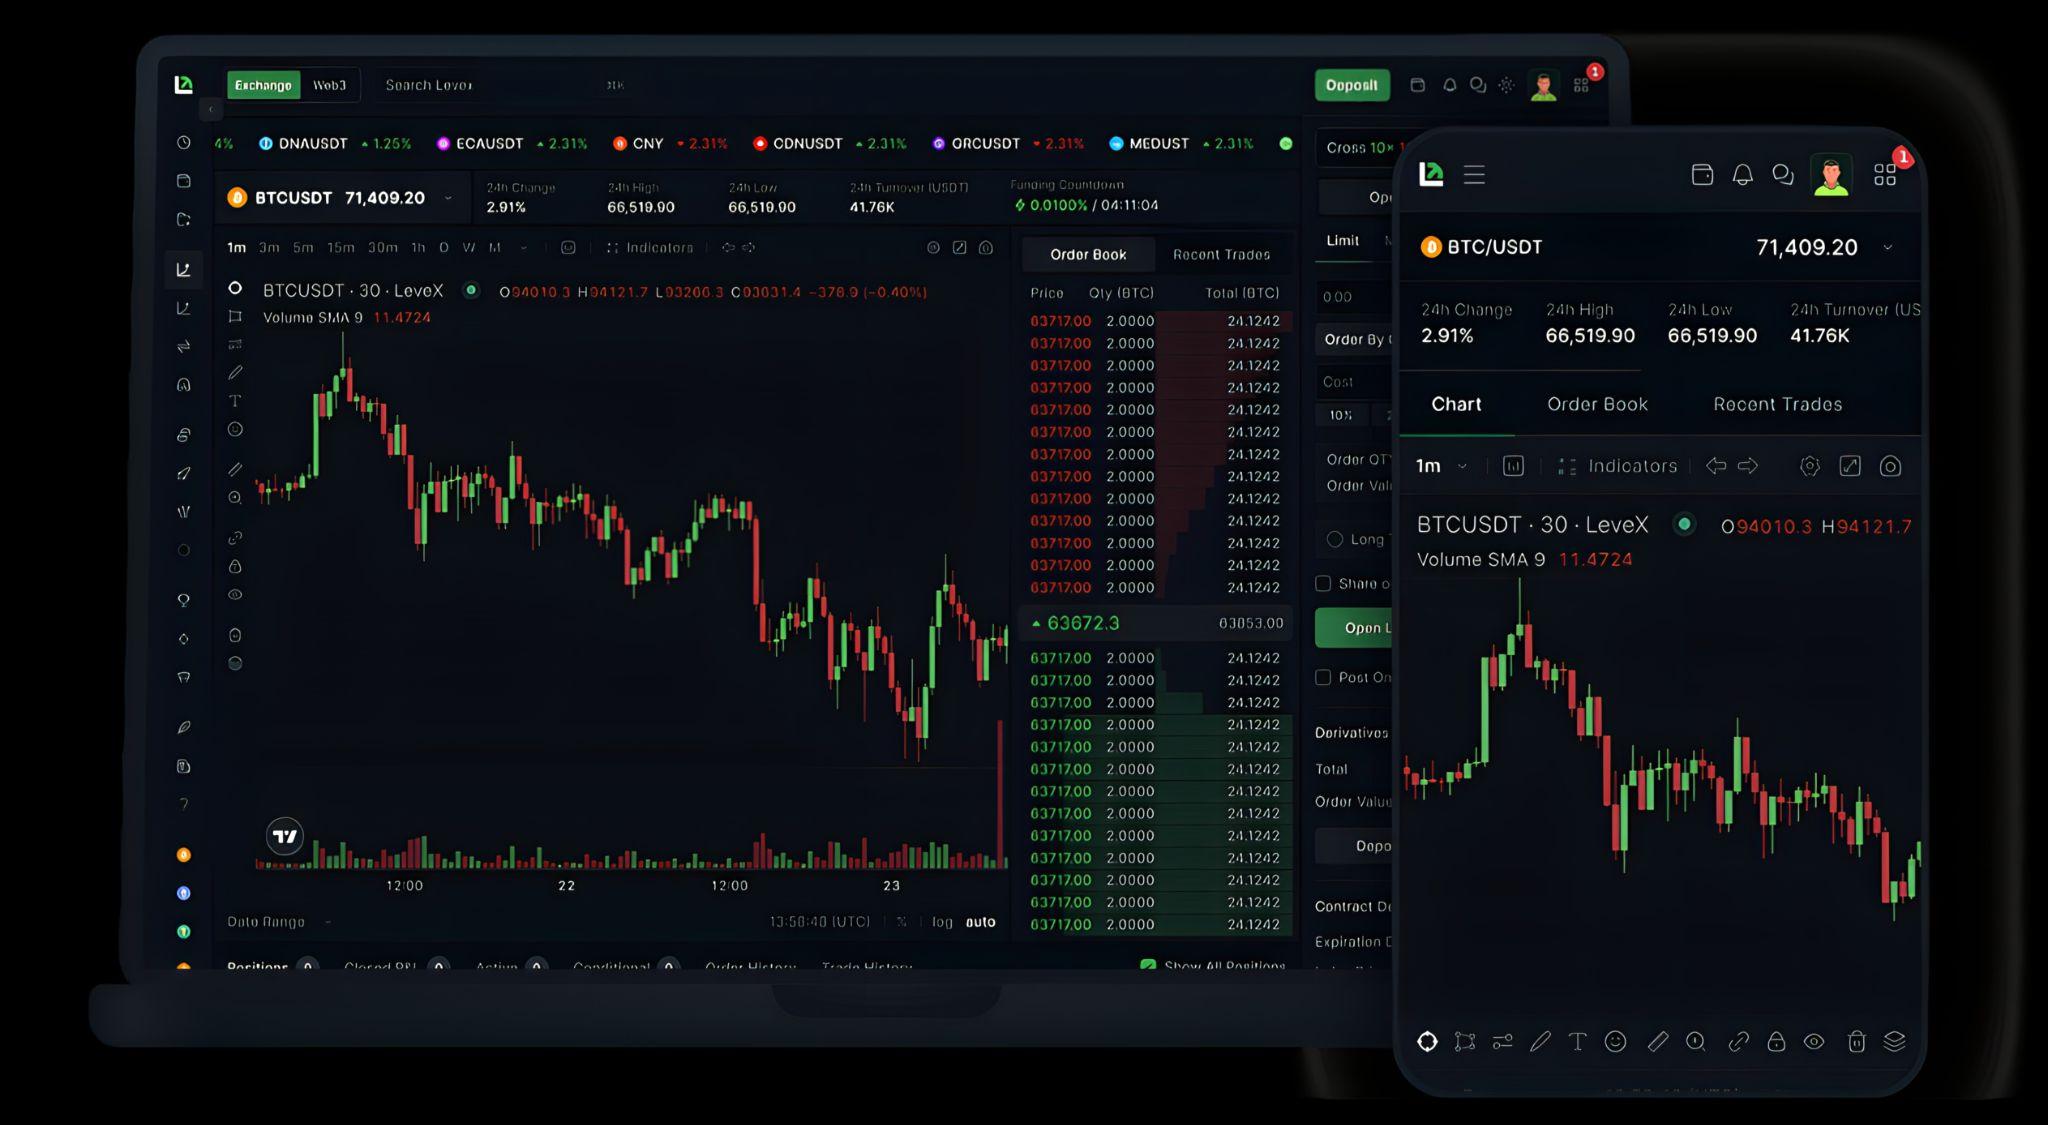Click camera snapshot icon on phone chart
2048x1125 pixels.
click(1890, 466)
